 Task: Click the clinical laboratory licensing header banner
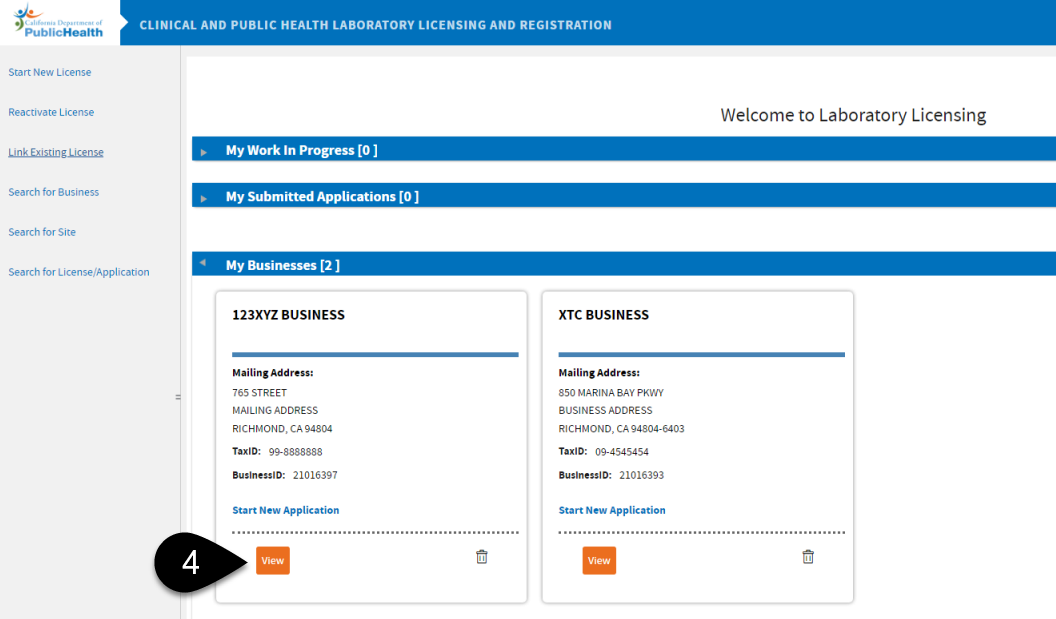[374, 25]
